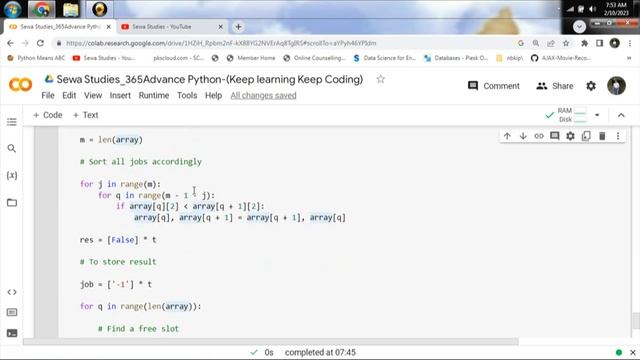Open the terminal icon in sidebar
Viewport: 640px width, 360px height.
coord(12,333)
